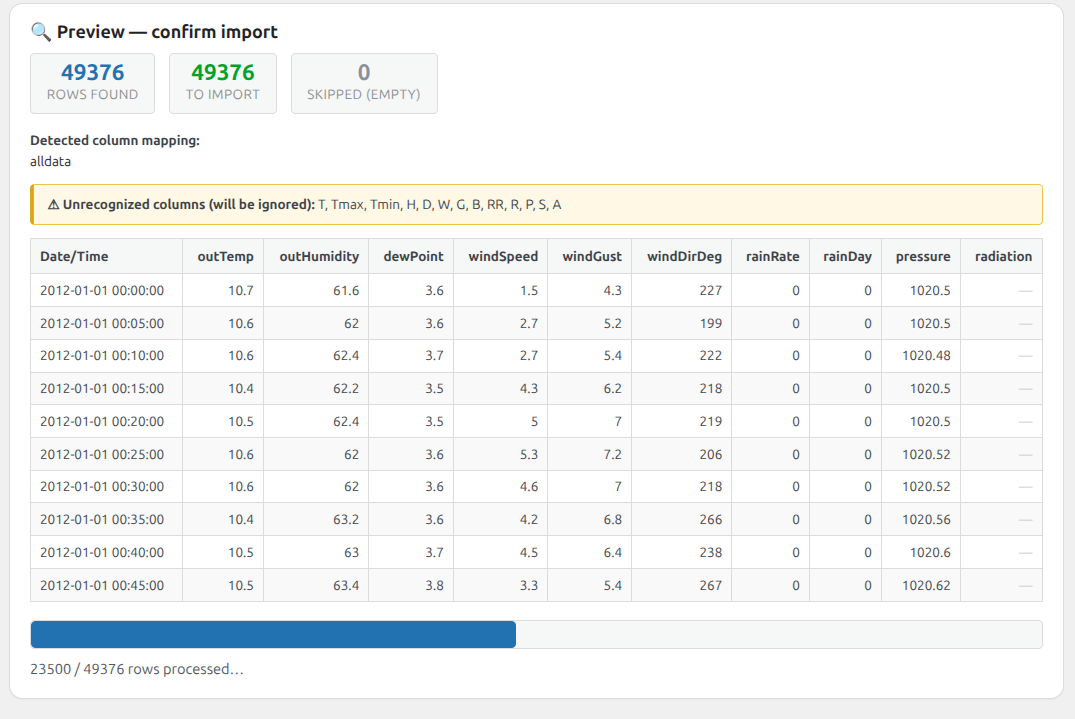Click the windGust value 6.4
This screenshot has height=719, width=1075.
pos(612,552)
